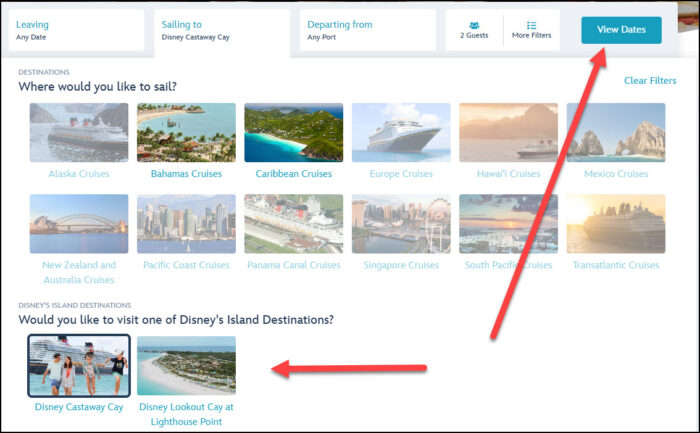This screenshot has height=433, width=700.
Task: Click the Disney Lookout Cay at Lighthouse Point label
Action: click(x=186, y=414)
